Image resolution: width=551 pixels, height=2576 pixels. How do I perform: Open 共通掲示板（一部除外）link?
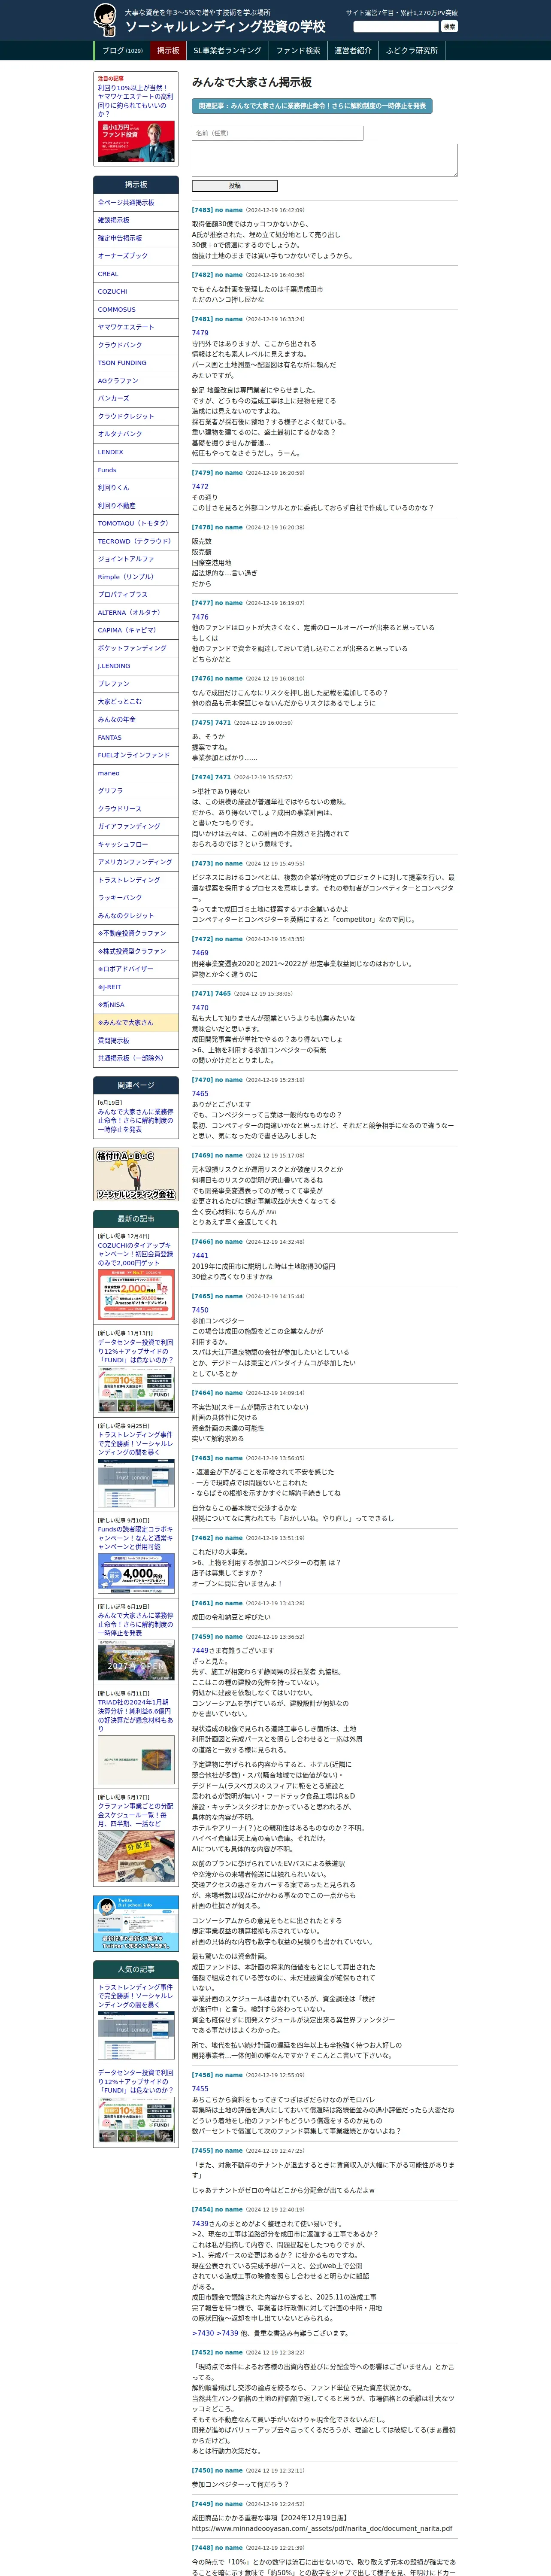tap(136, 1058)
